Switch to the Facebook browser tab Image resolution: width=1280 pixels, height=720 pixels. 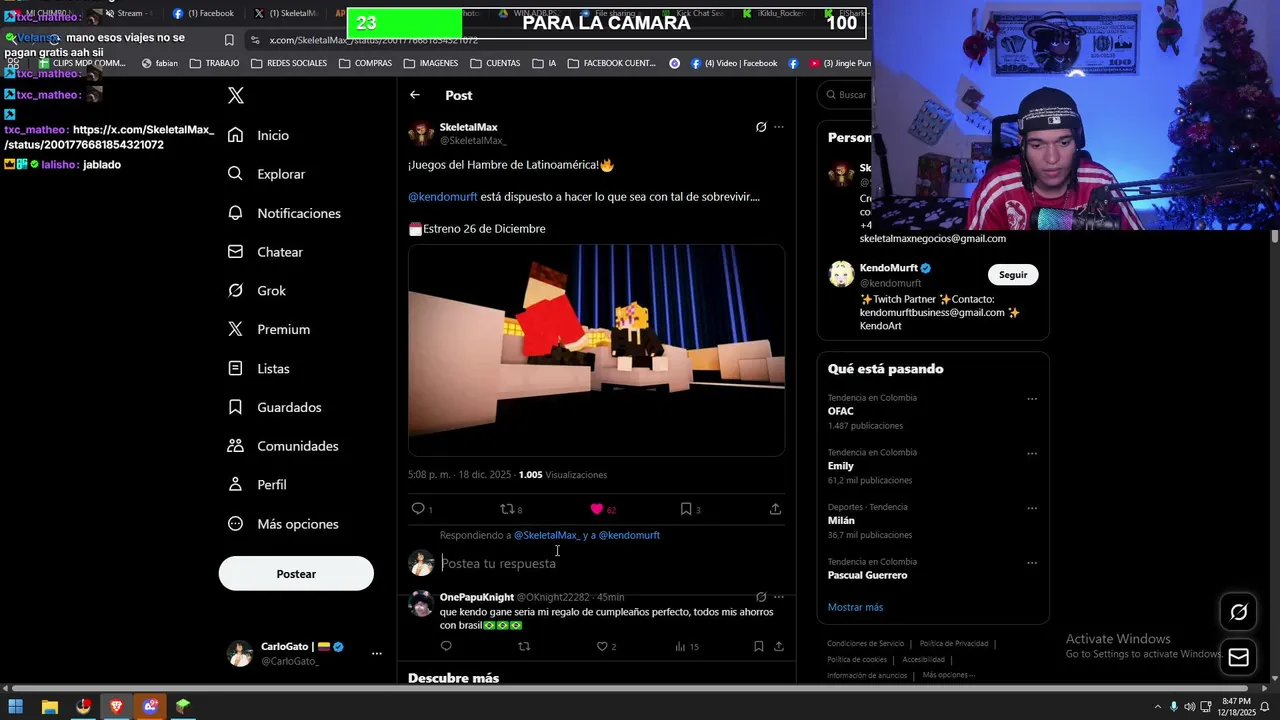tap(203, 13)
